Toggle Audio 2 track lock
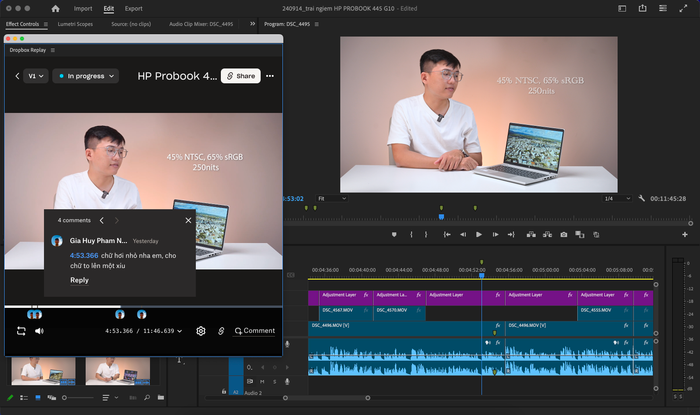 224,391
